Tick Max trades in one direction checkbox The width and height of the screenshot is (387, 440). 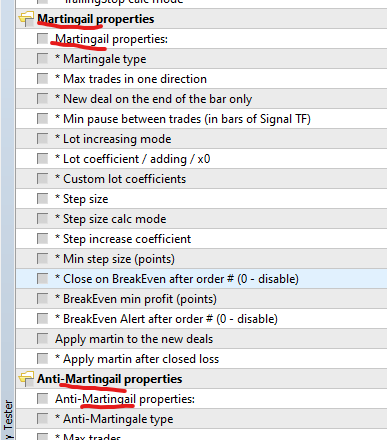42,79
